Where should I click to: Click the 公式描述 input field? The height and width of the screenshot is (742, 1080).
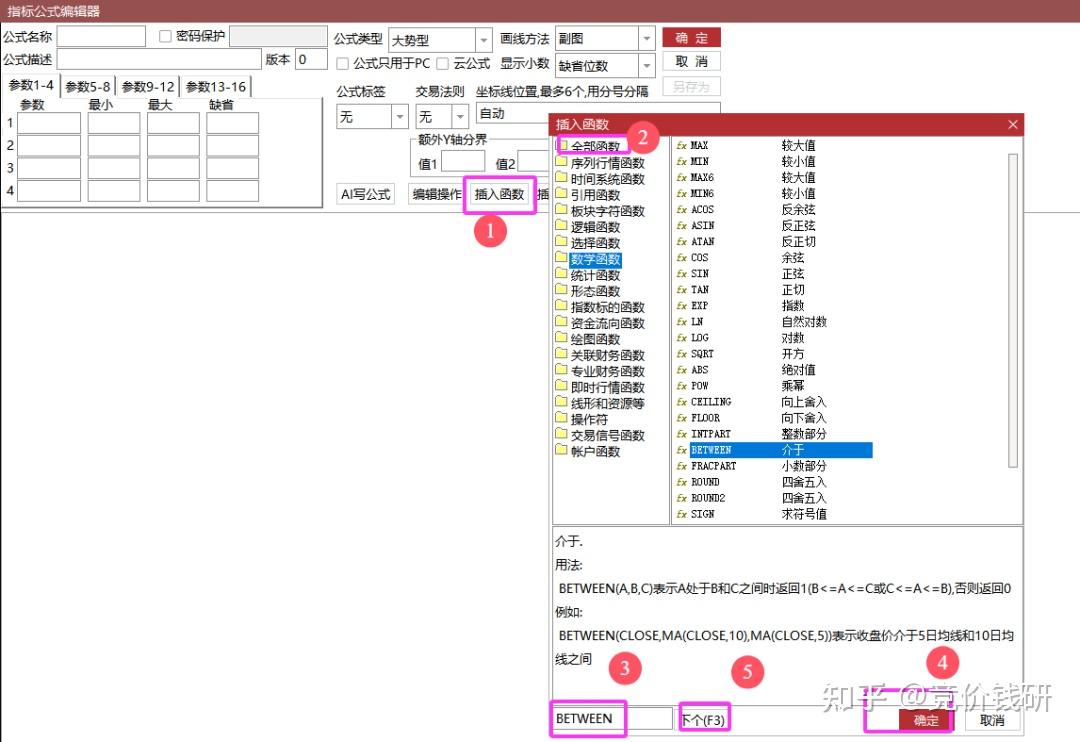point(159,59)
